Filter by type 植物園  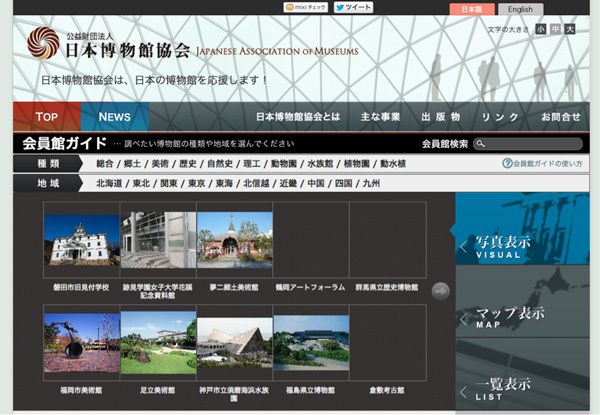(357, 164)
